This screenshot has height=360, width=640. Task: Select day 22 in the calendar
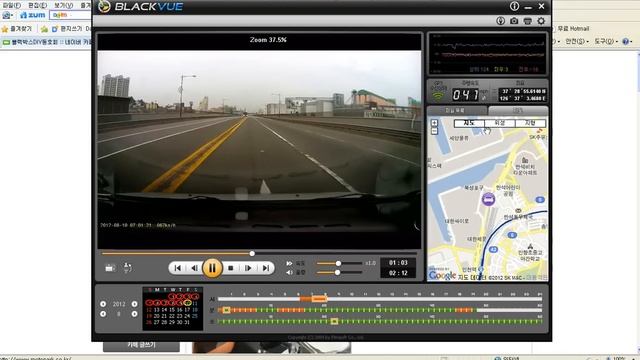172,316
